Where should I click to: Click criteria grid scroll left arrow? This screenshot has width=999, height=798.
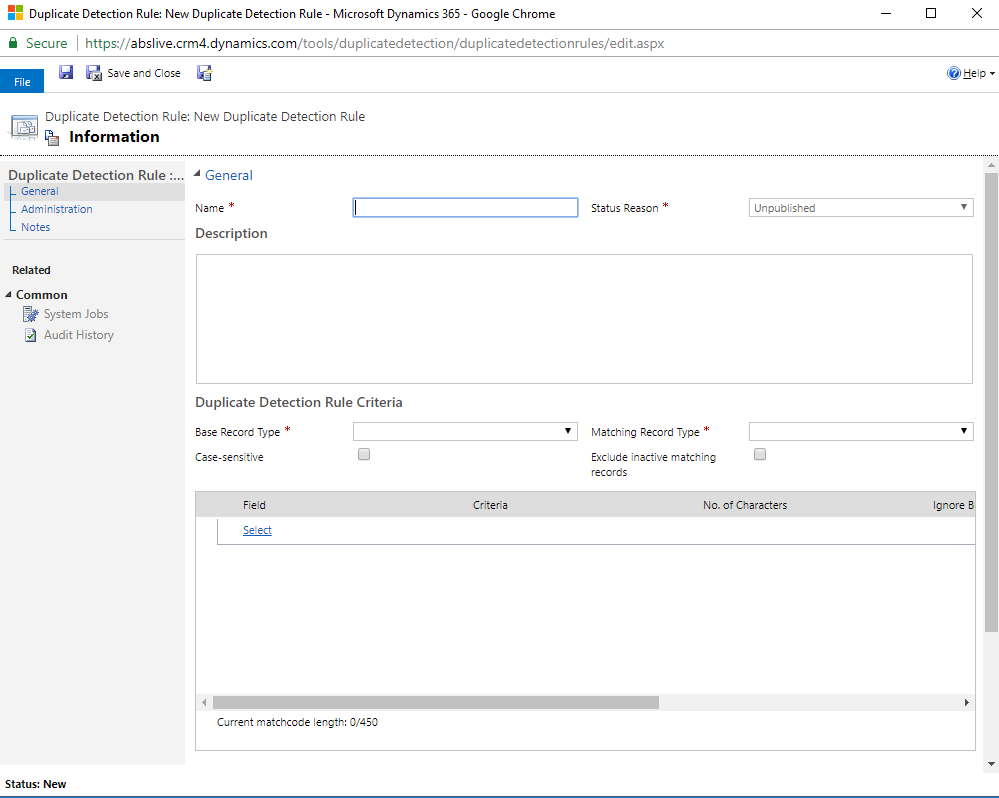click(x=204, y=702)
